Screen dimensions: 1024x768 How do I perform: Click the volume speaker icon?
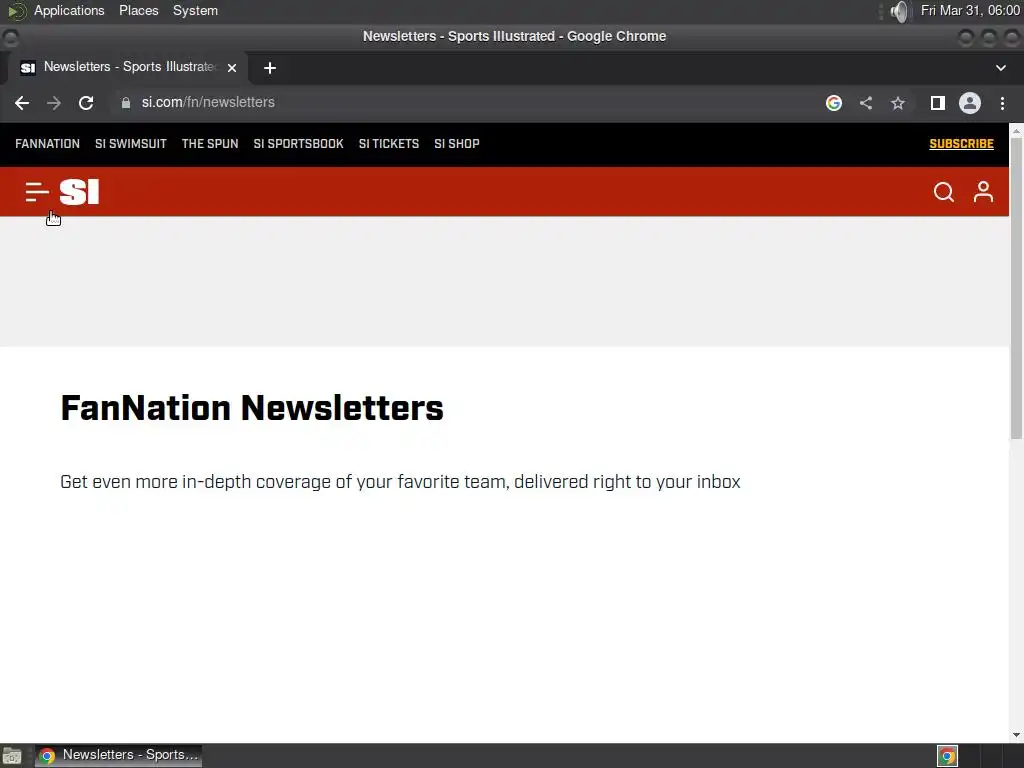point(899,11)
